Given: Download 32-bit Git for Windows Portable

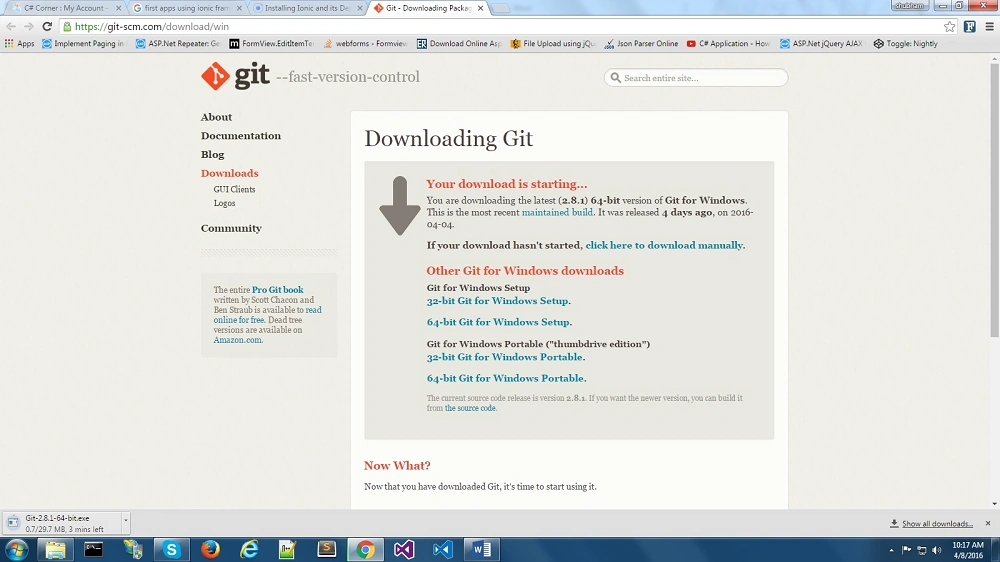Looking at the screenshot, I should pyautogui.click(x=504, y=357).
